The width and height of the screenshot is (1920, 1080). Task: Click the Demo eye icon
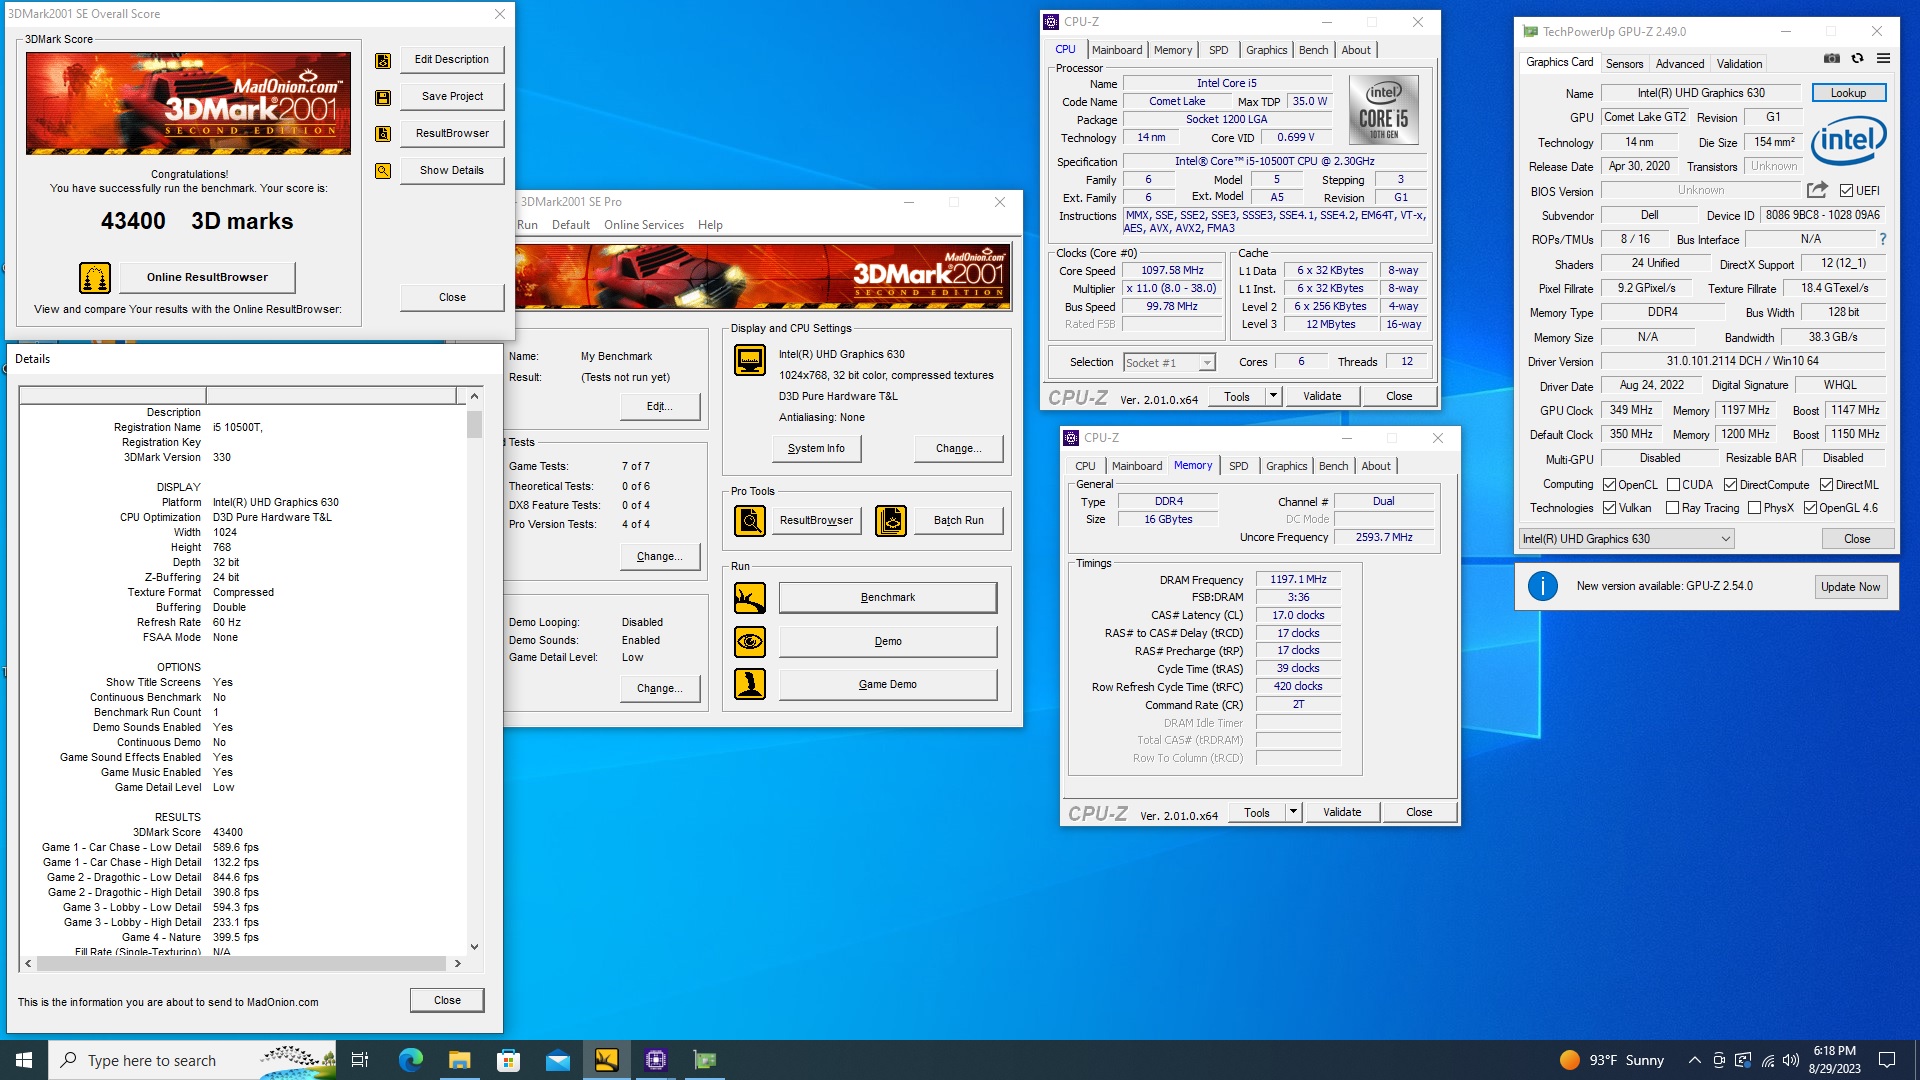(x=750, y=641)
